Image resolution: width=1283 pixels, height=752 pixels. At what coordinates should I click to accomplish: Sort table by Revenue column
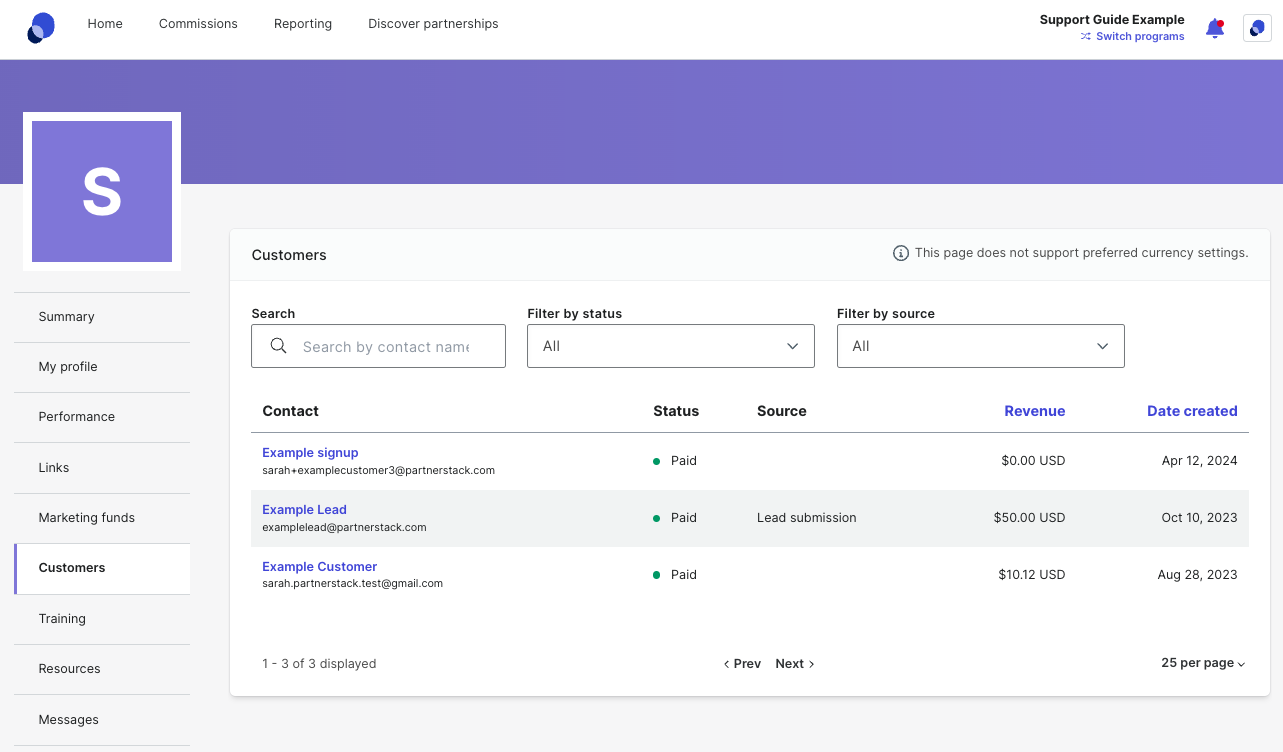coord(1034,411)
